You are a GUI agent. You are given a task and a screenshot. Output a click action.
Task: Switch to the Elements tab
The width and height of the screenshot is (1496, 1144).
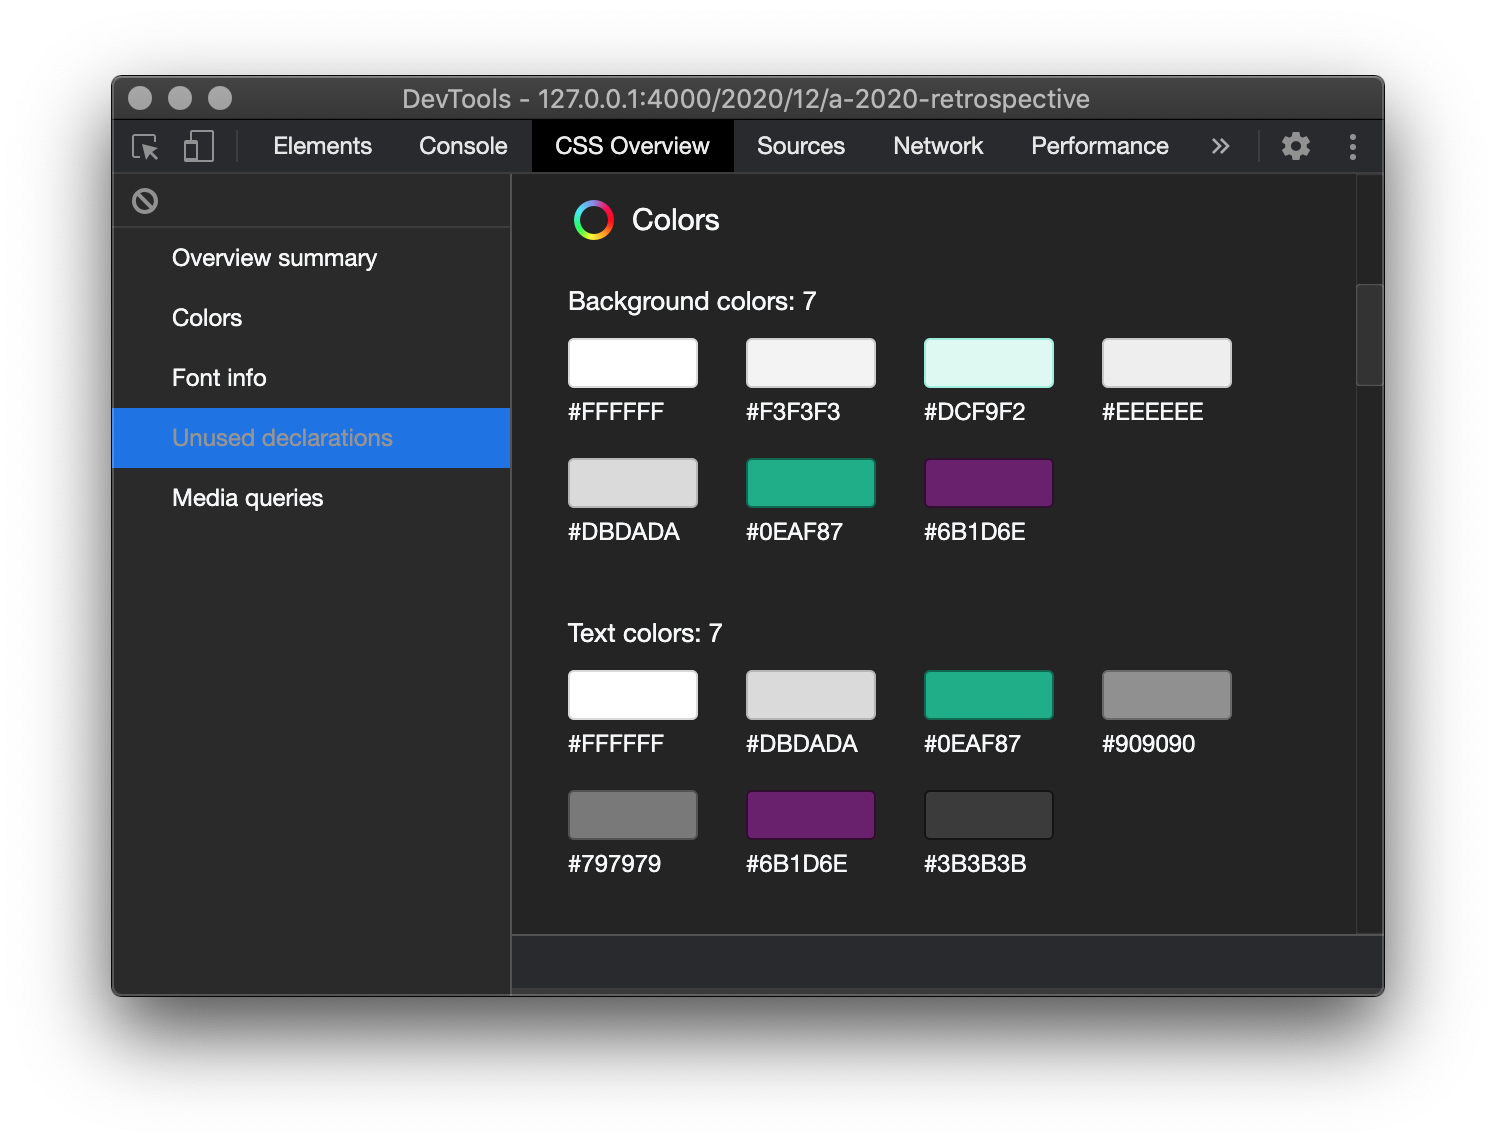322,147
